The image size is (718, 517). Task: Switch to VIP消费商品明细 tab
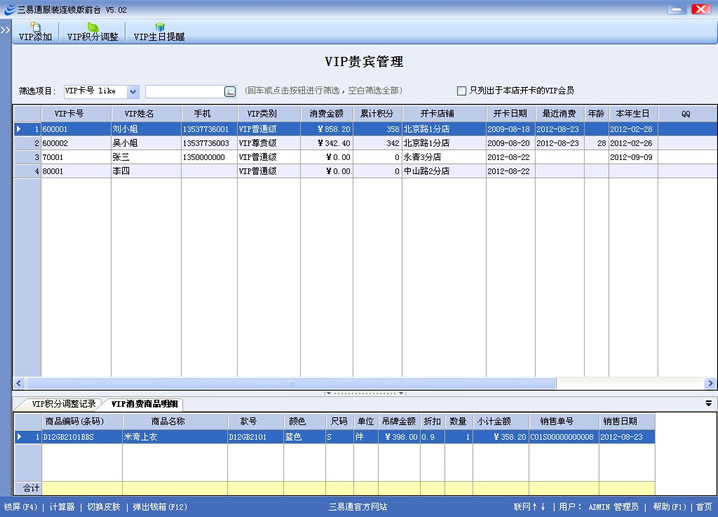(x=144, y=404)
